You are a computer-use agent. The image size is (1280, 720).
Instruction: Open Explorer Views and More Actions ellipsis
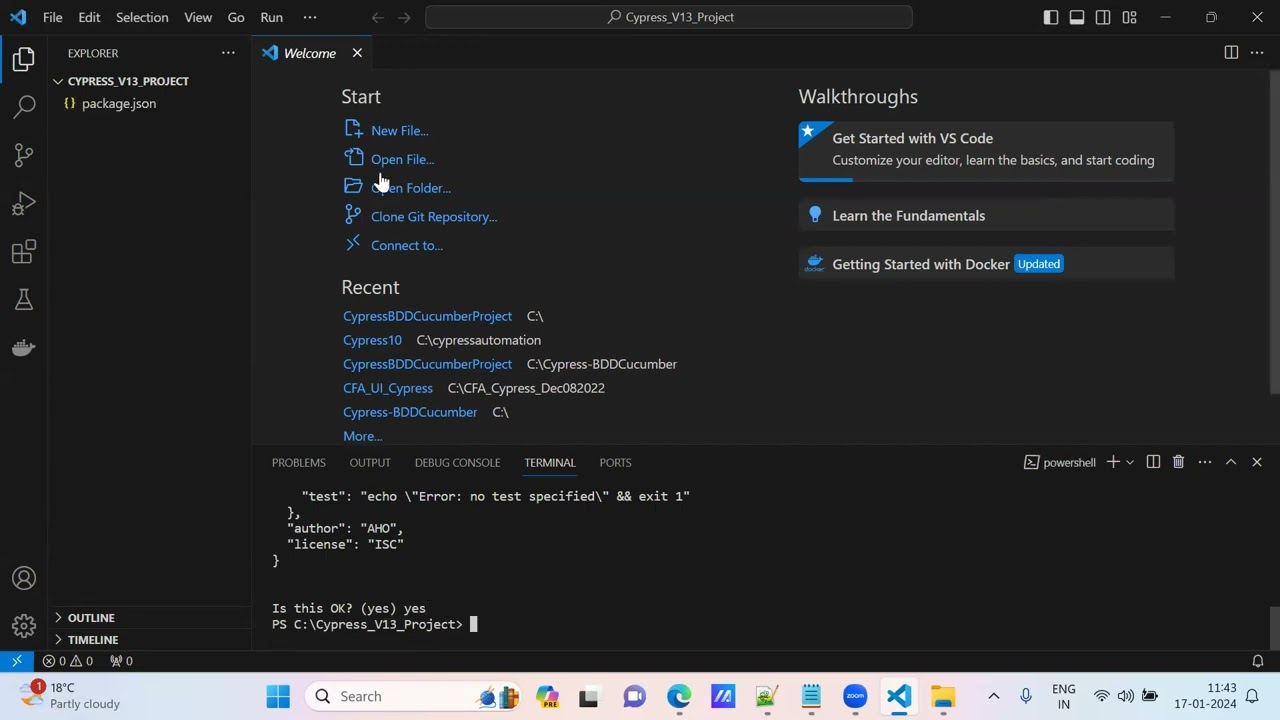coord(228,53)
